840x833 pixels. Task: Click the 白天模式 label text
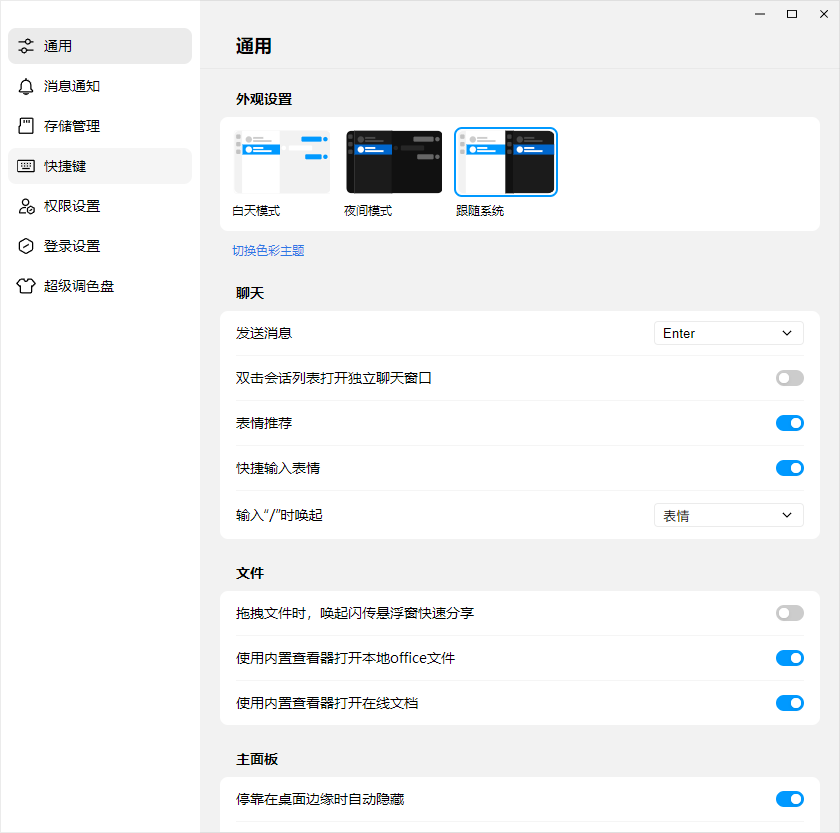[256, 211]
